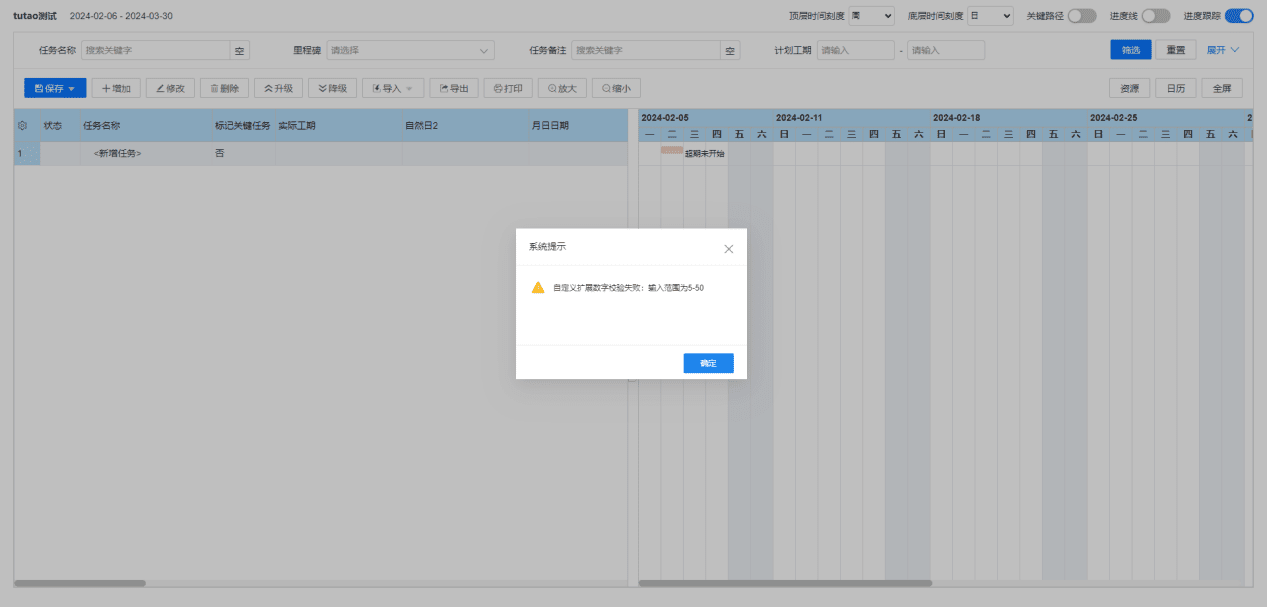Click row number 1 in the task table
Image resolution: width=1267 pixels, height=607 pixels.
(x=19, y=154)
